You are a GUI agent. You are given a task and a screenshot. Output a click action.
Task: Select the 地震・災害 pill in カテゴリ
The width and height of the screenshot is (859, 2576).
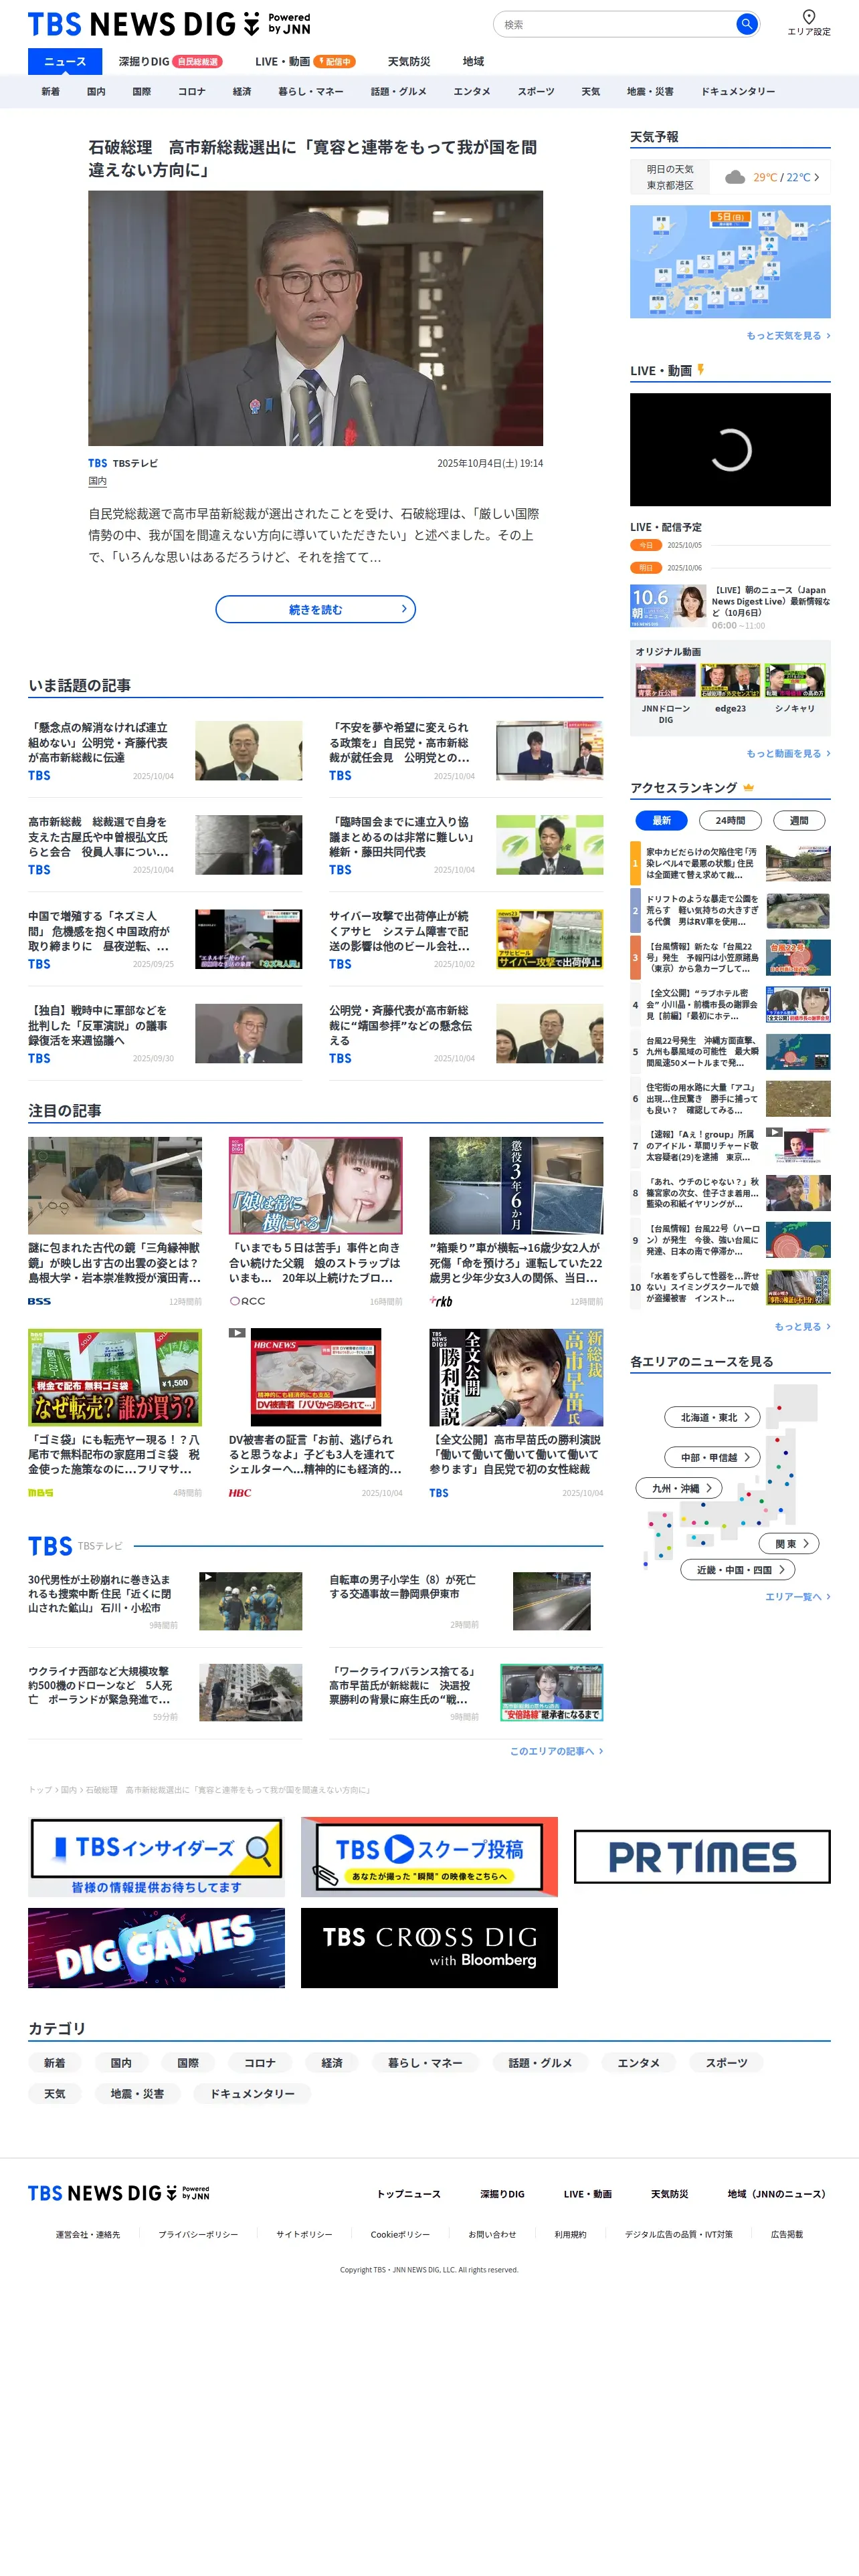(137, 2093)
